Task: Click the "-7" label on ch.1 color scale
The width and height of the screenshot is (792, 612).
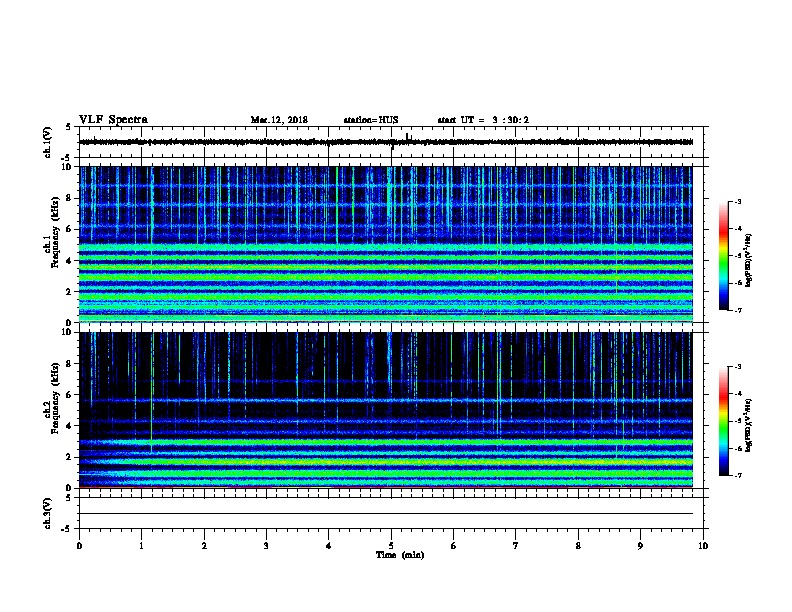Action: pos(738,310)
